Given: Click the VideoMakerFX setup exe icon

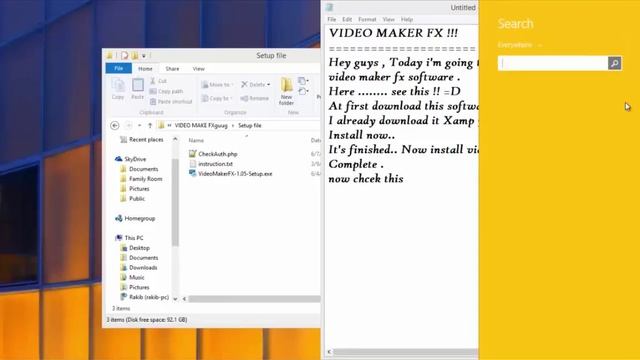Looking at the screenshot, I should (193, 173).
